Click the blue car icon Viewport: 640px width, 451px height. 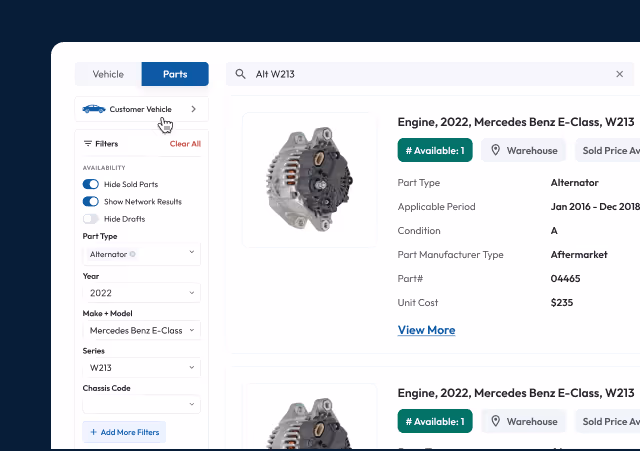pyautogui.click(x=94, y=109)
